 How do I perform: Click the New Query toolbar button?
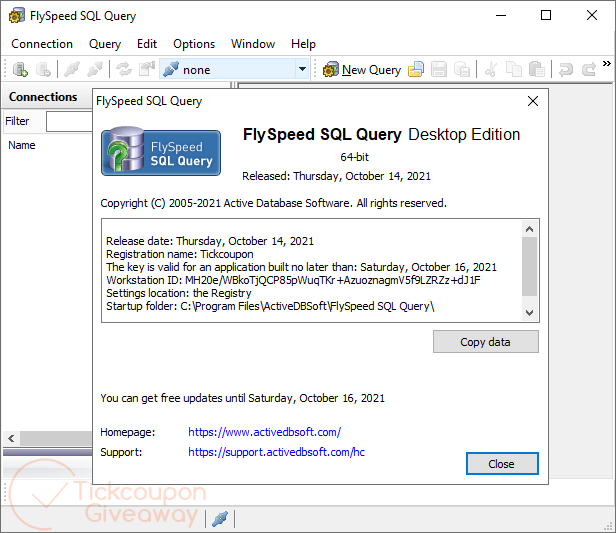coord(362,70)
